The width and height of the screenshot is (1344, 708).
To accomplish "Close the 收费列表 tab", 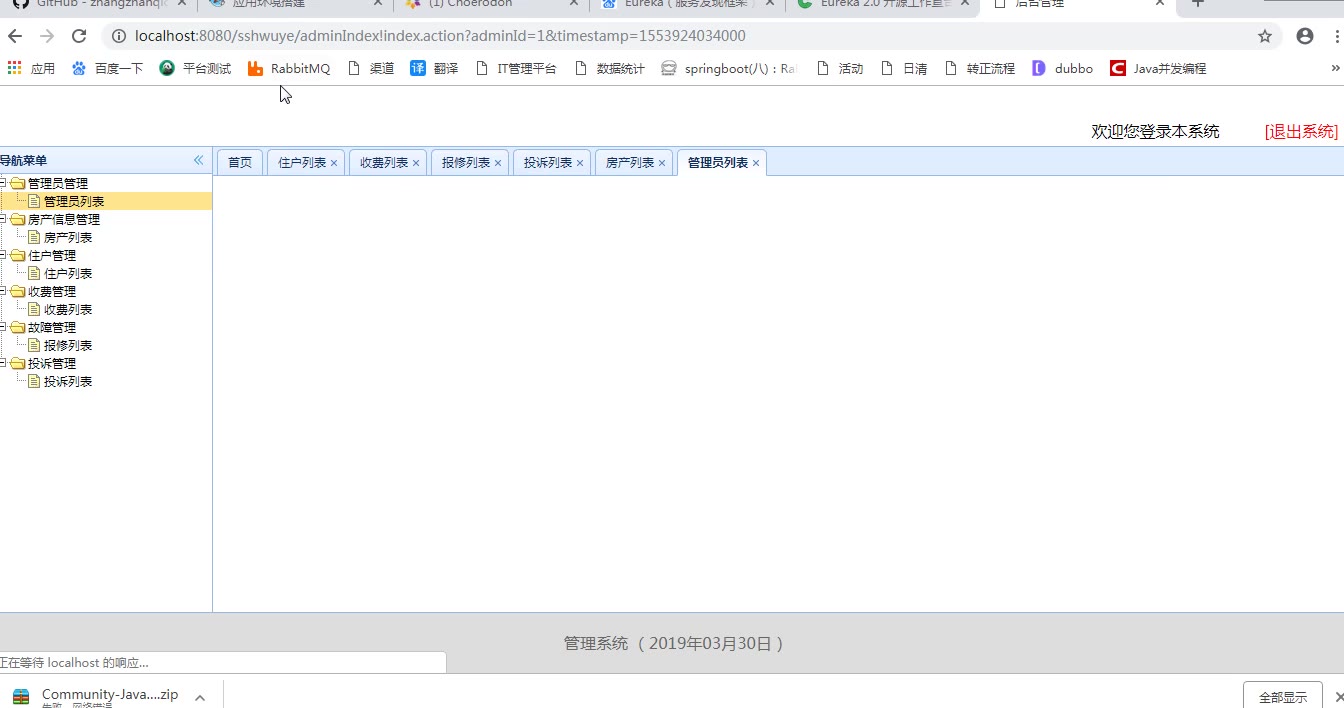I will [416, 163].
